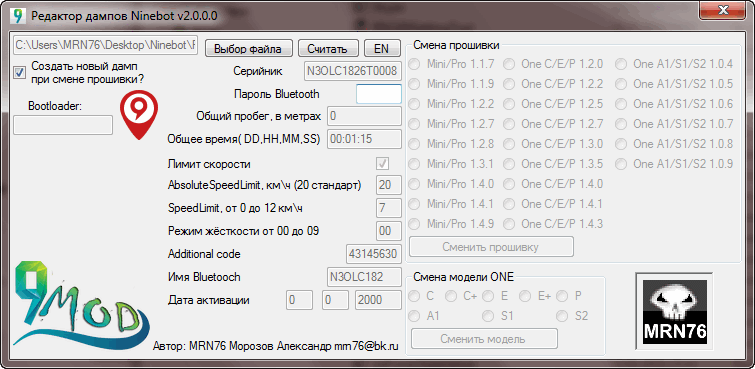Select One A1/S1/S2 1.0.5 firmware
This screenshot has height=369, width=755.
pyautogui.click(x=621, y=84)
